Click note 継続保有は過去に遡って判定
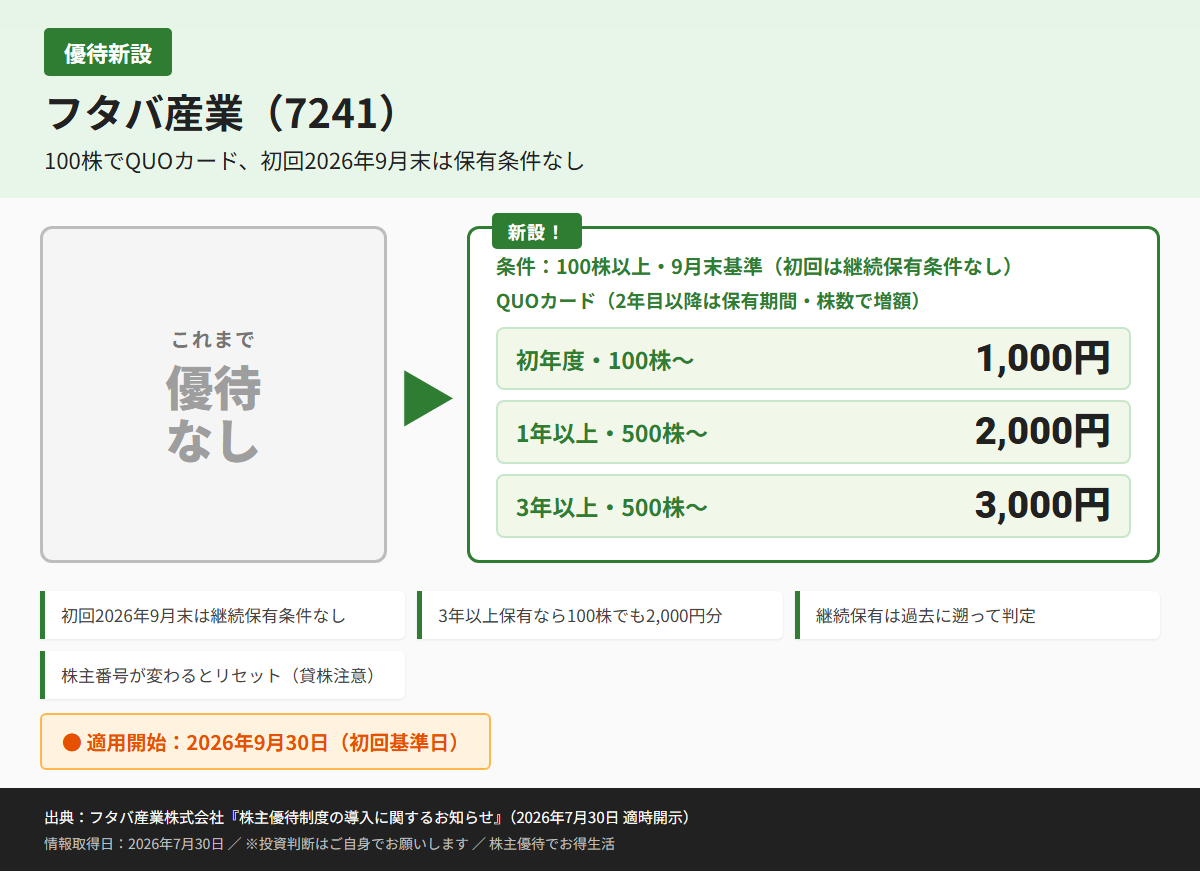 point(977,615)
